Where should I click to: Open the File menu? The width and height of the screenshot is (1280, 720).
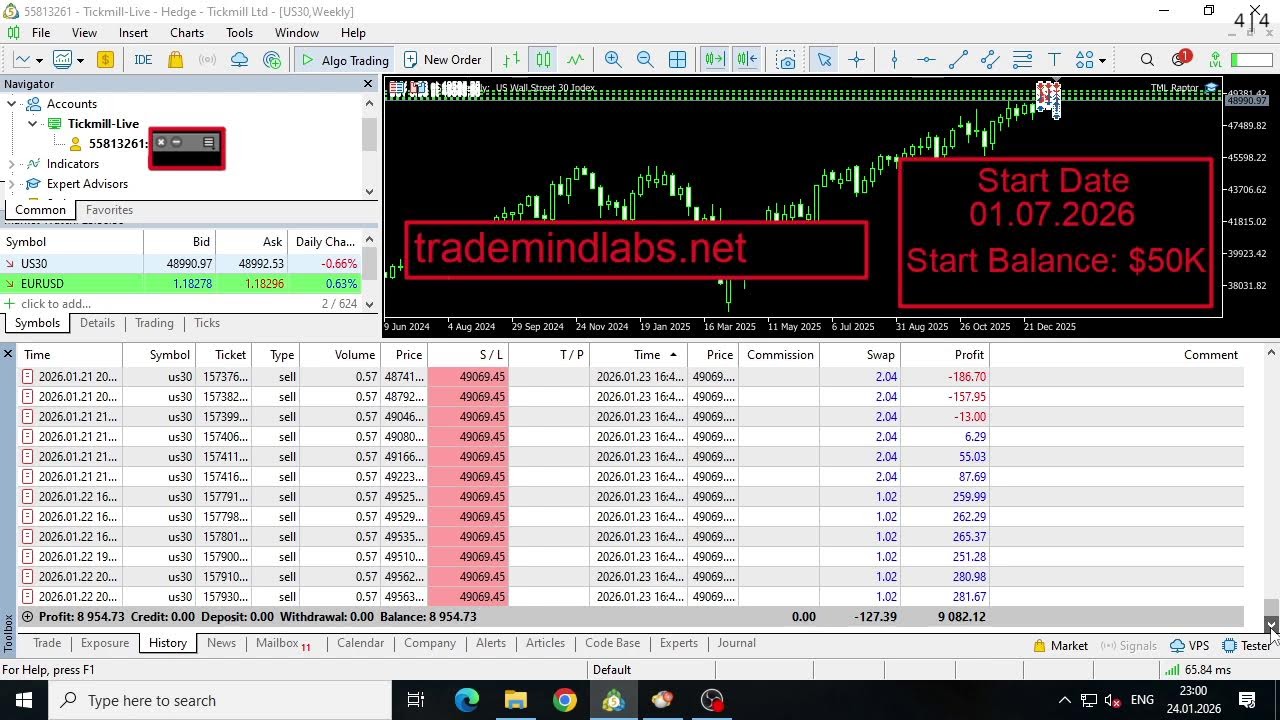(x=41, y=32)
